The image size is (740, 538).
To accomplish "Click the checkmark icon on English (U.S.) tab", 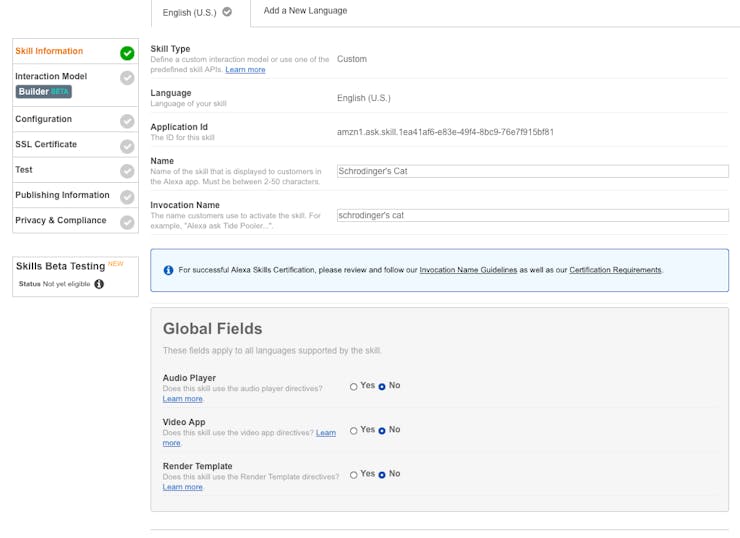I will coord(227,12).
